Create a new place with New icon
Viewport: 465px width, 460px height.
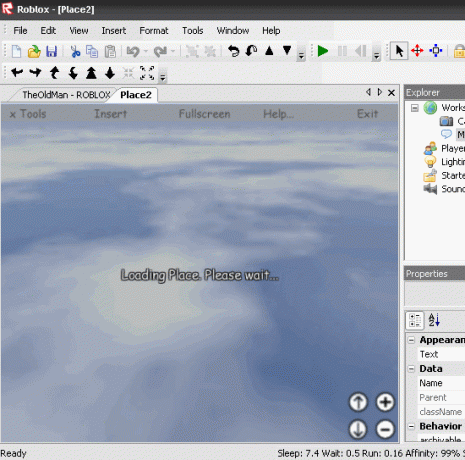[16, 52]
